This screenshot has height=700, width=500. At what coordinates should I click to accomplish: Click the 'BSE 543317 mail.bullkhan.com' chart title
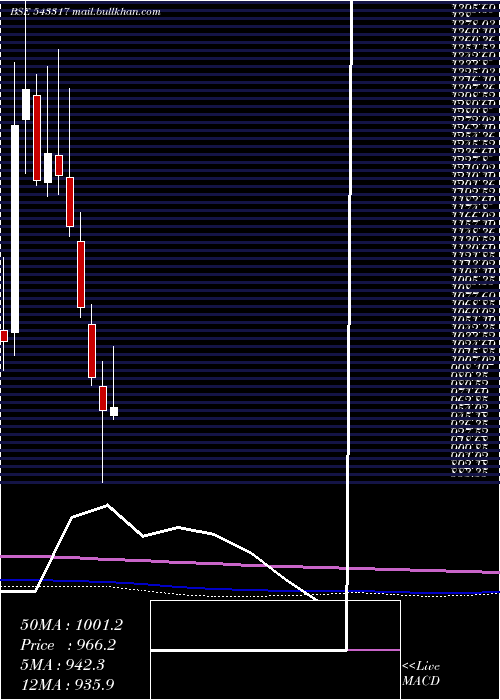pos(85,12)
